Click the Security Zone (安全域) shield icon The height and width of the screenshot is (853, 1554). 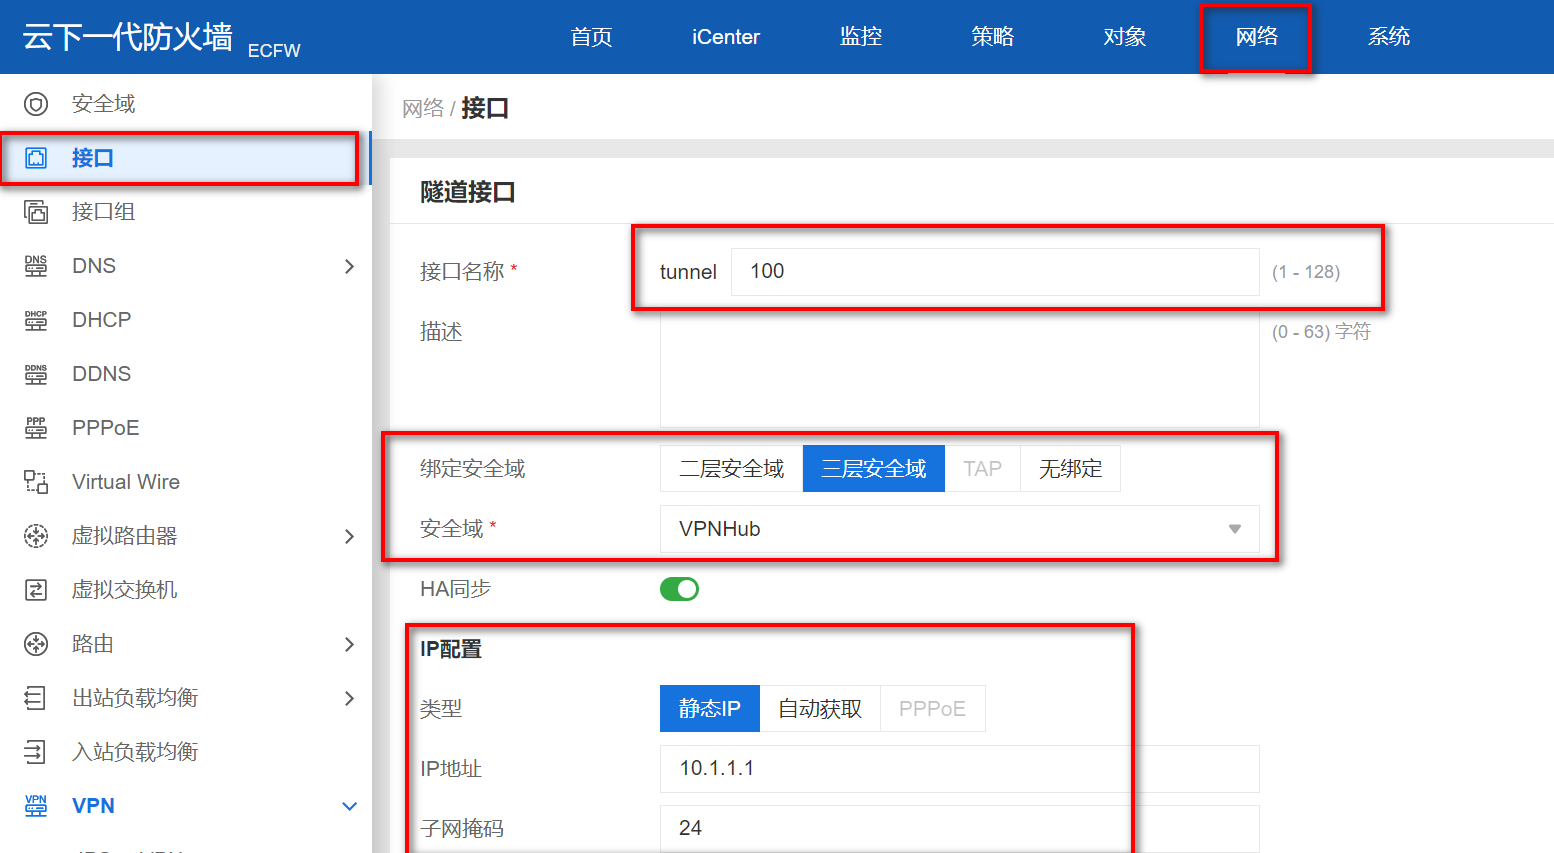pos(36,104)
